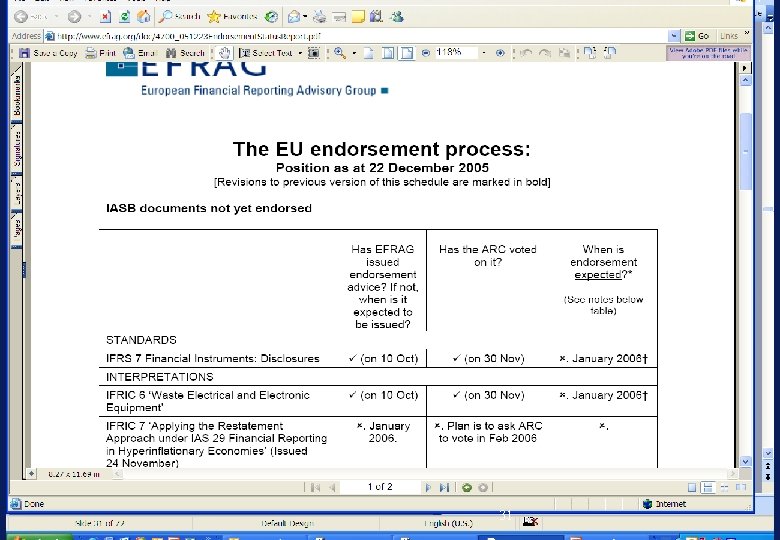This screenshot has height=540, width=780.
Task: Click the View Adobe PDF files ad banner
Action: (708, 53)
